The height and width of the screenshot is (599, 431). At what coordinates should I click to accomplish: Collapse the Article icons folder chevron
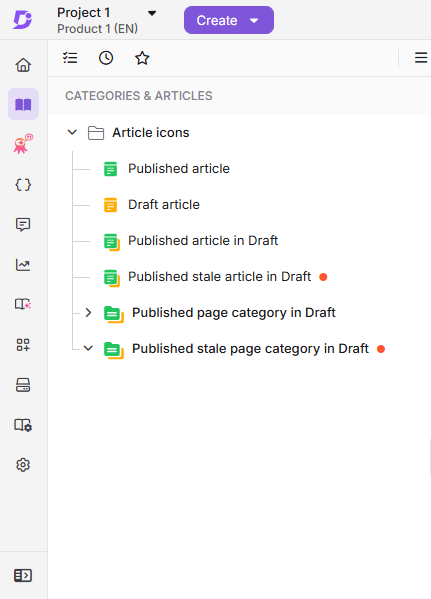72,133
